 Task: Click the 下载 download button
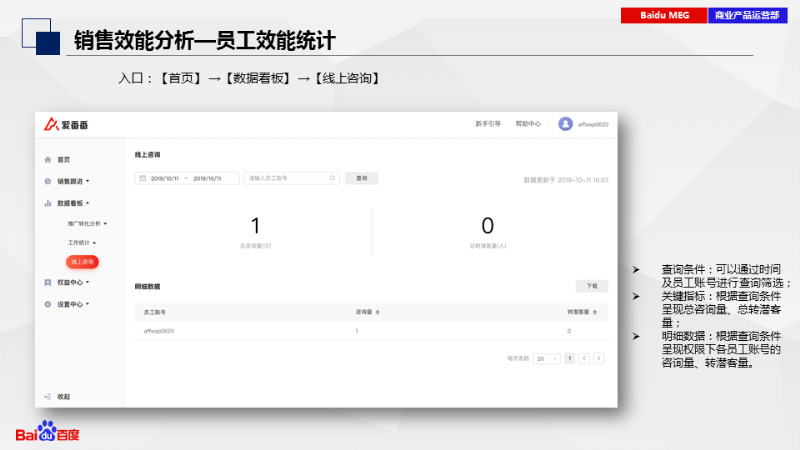click(x=591, y=286)
